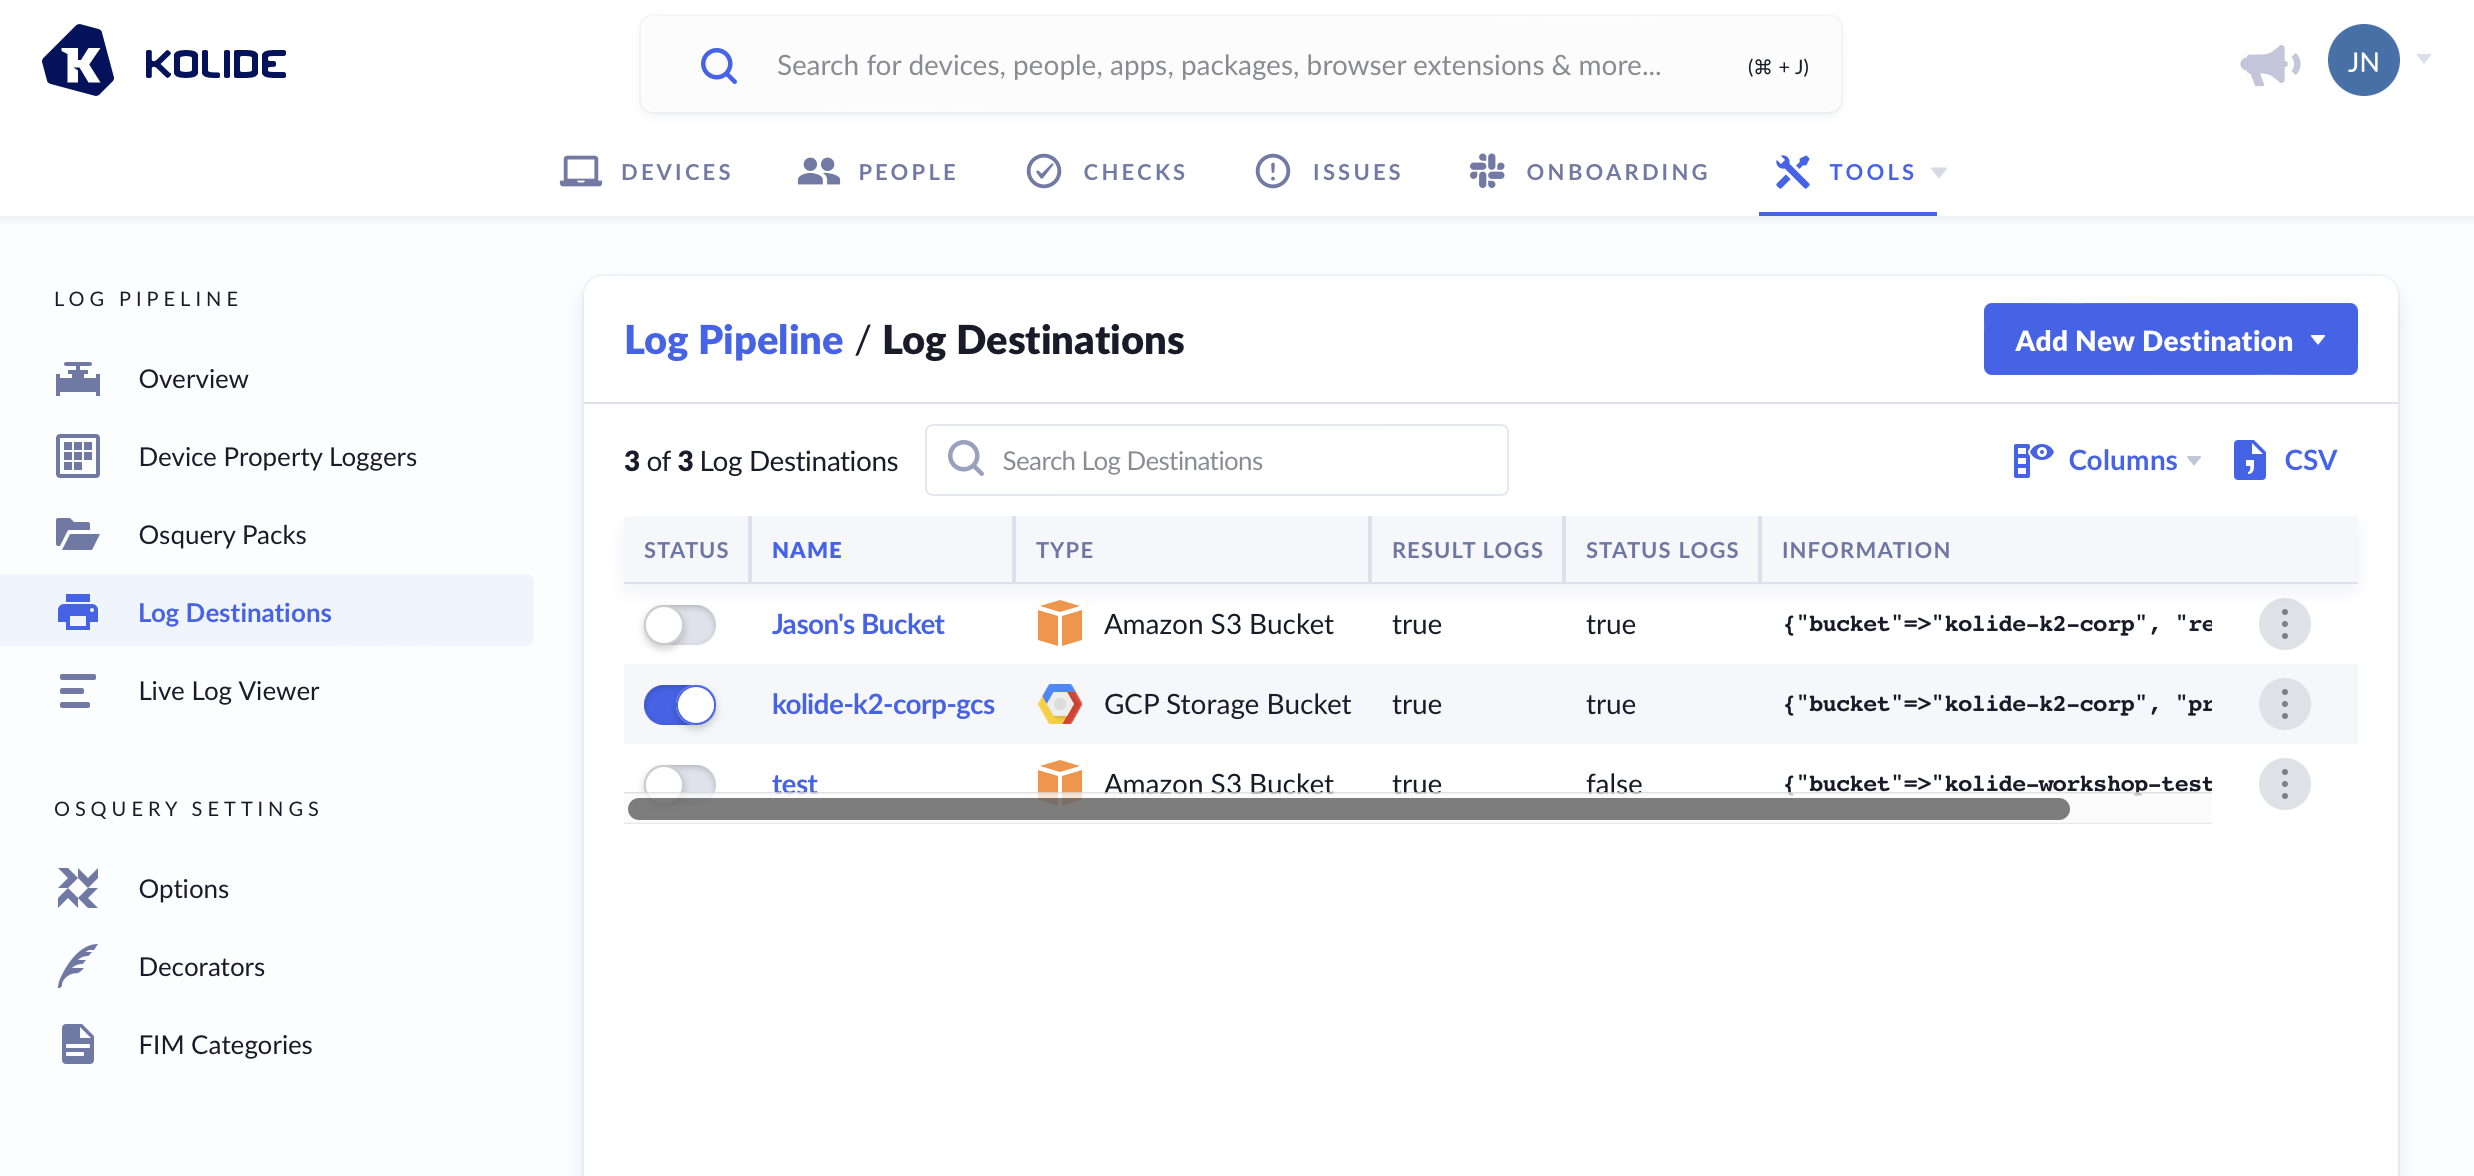Click the Overview pipeline icon in sidebar

[78, 379]
